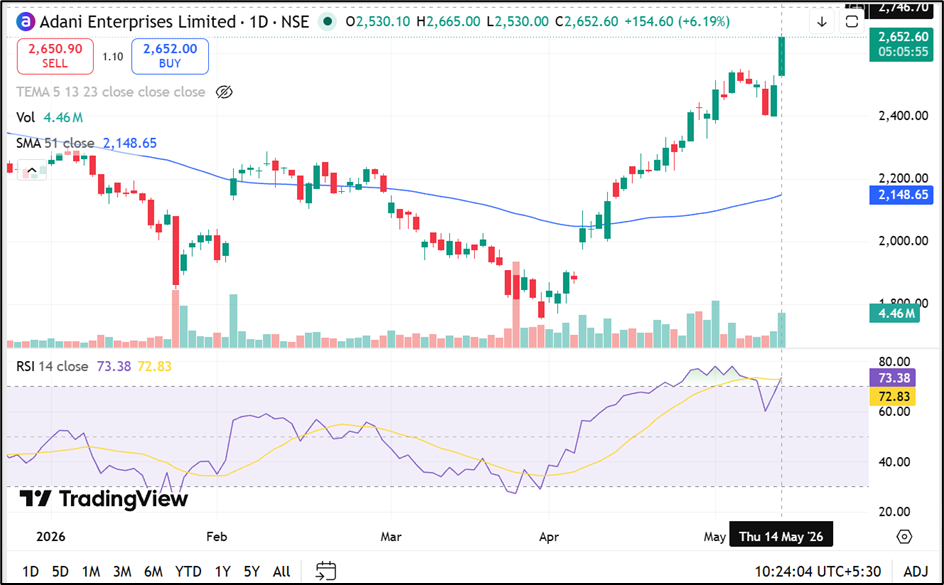The height and width of the screenshot is (585, 944).
Task: Switch to the YTD range
Action: click(x=188, y=571)
